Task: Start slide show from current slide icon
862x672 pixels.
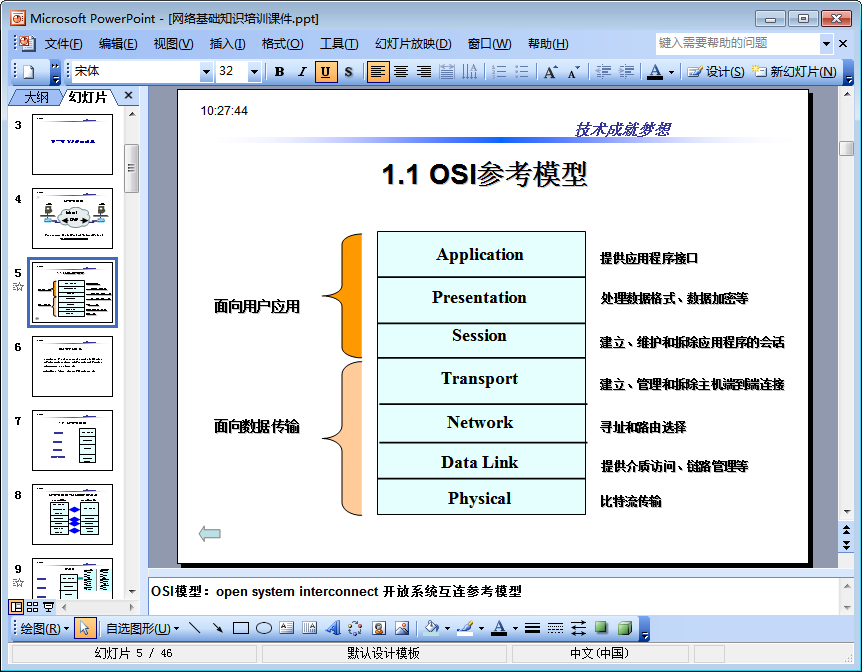Action: point(48,607)
